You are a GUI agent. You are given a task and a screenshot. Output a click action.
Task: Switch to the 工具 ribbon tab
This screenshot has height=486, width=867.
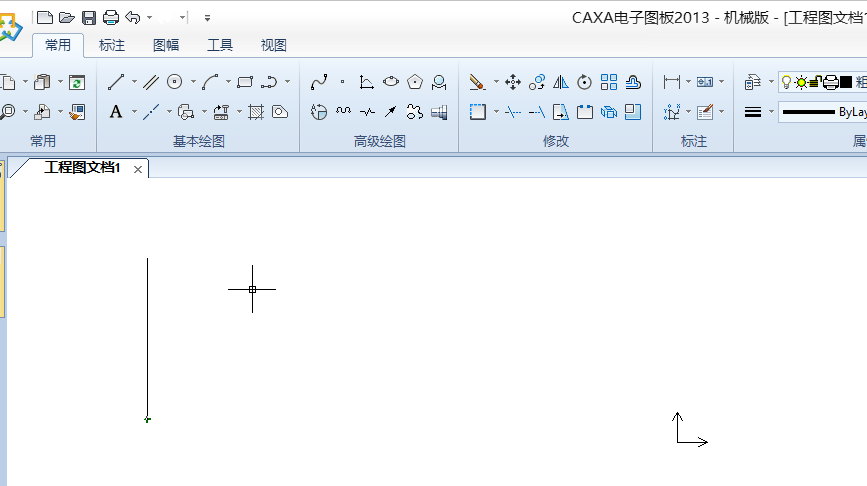point(220,45)
